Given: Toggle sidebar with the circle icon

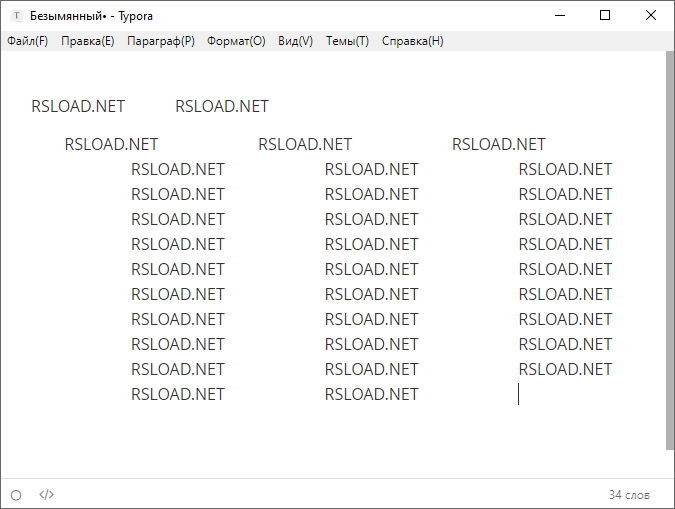Looking at the screenshot, I should pos(16,495).
